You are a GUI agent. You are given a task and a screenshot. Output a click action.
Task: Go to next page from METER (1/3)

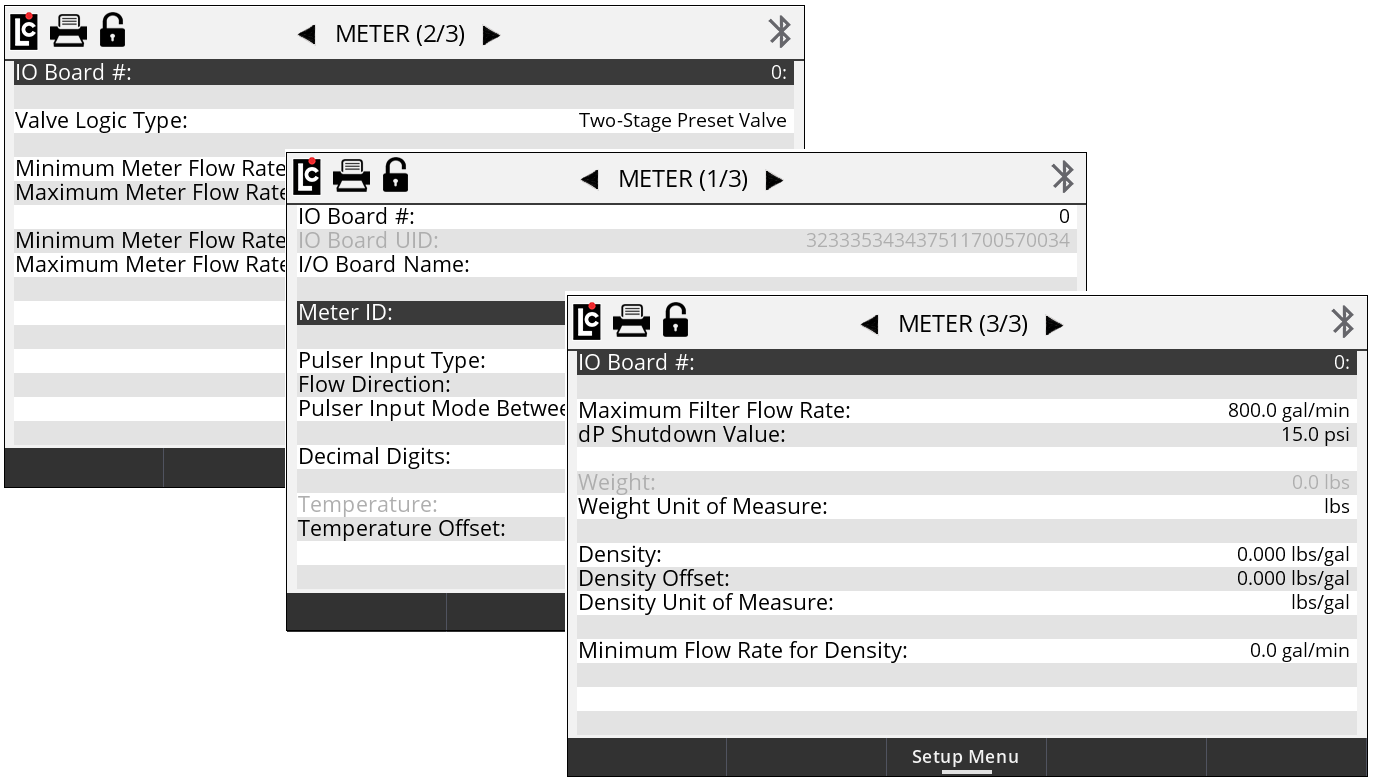pyautogui.click(x=774, y=180)
